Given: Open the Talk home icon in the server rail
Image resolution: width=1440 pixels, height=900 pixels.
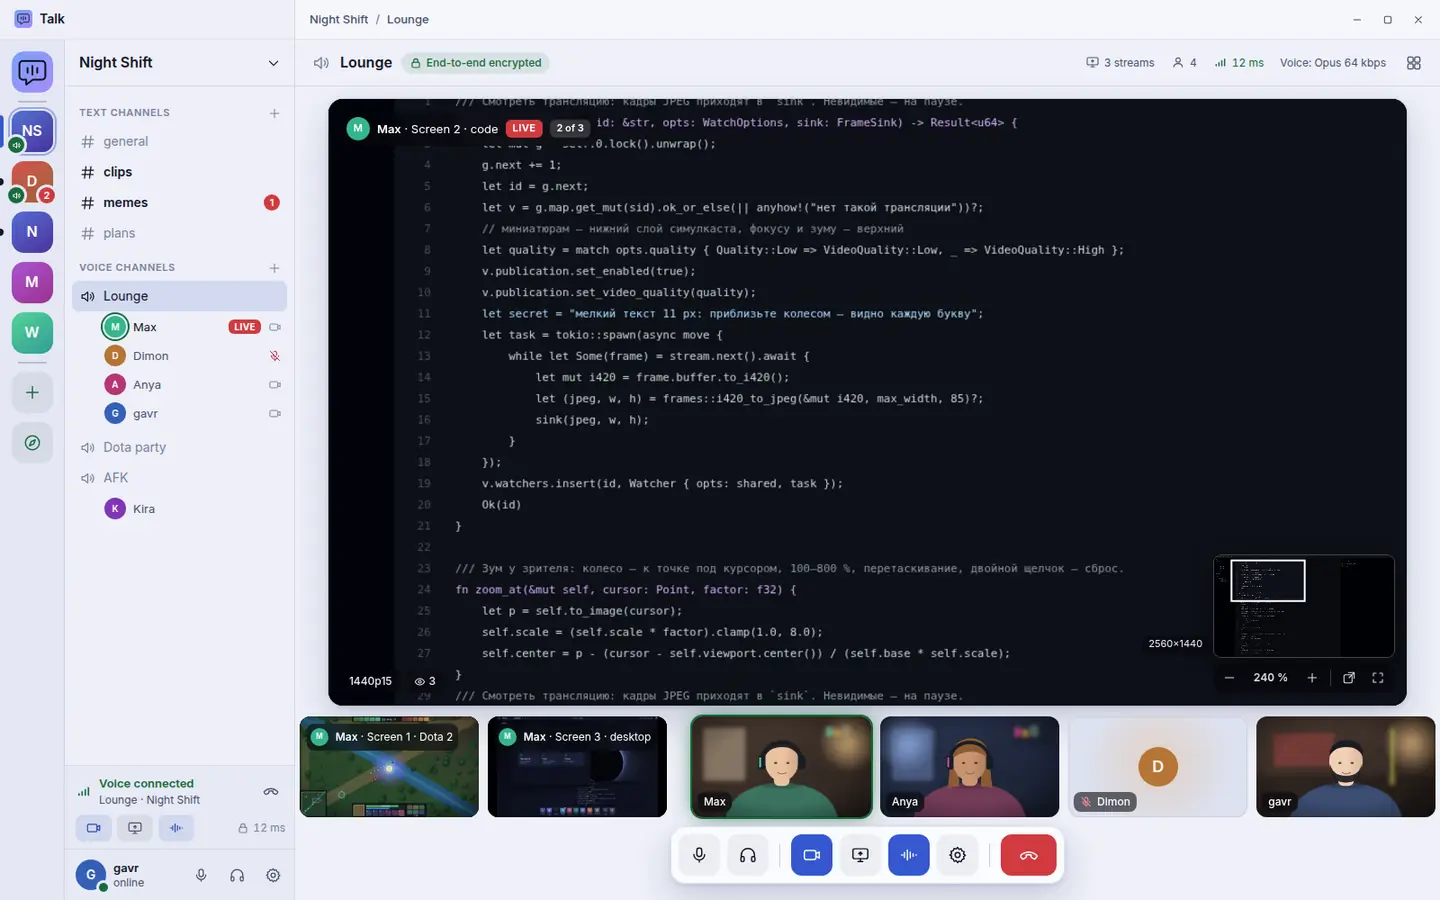Looking at the screenshot, I should coord(32,72).
